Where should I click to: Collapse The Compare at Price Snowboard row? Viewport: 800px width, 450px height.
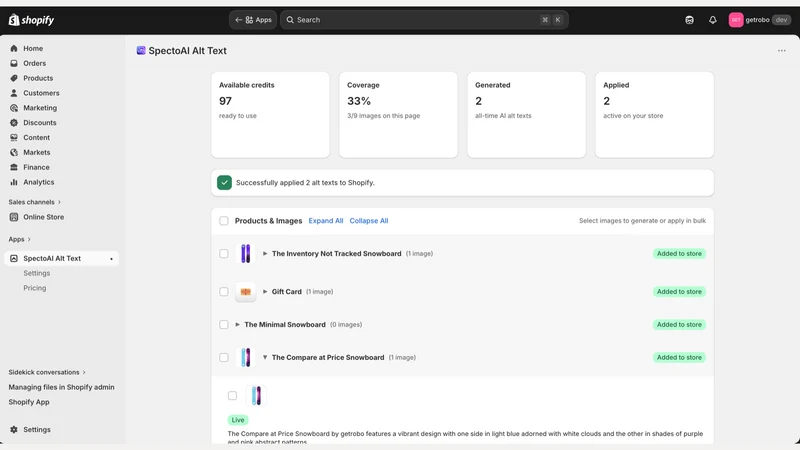(265, 357)
